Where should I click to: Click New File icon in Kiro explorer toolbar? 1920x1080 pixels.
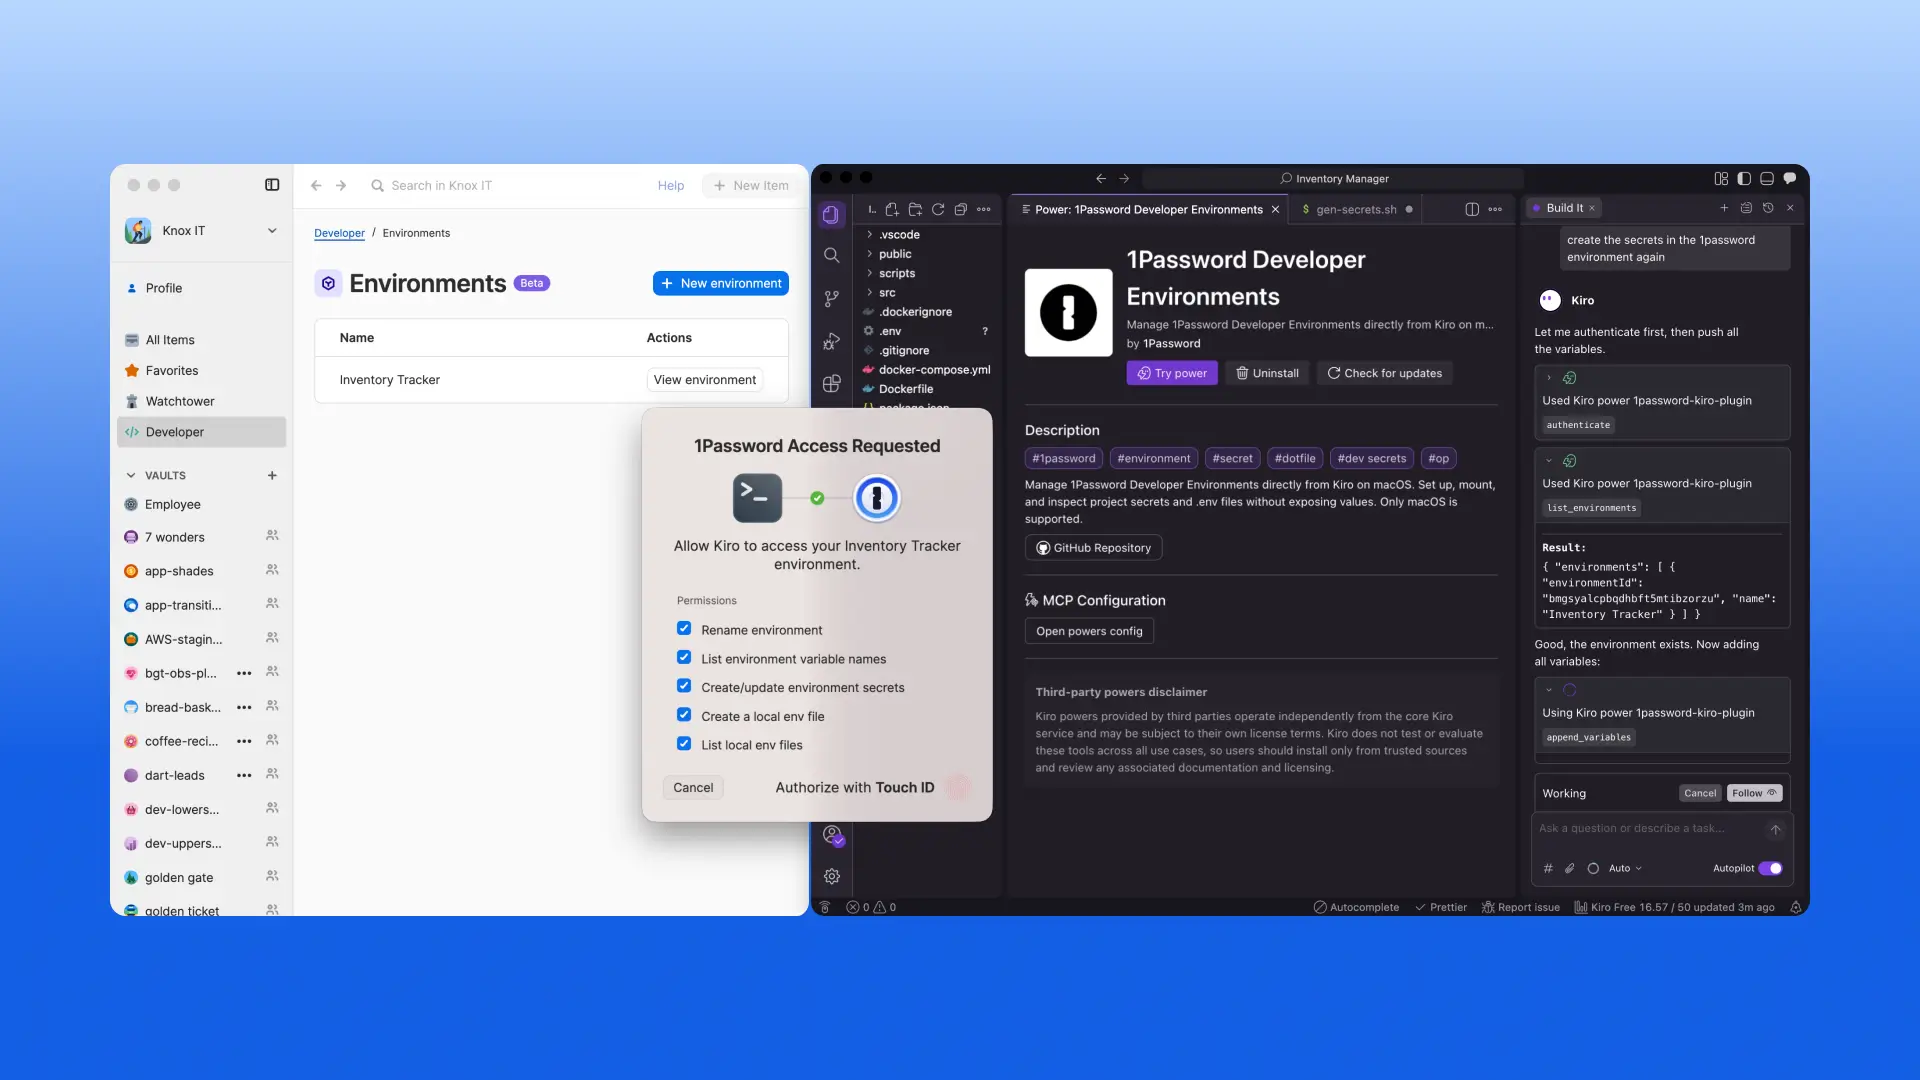point(892,209)
